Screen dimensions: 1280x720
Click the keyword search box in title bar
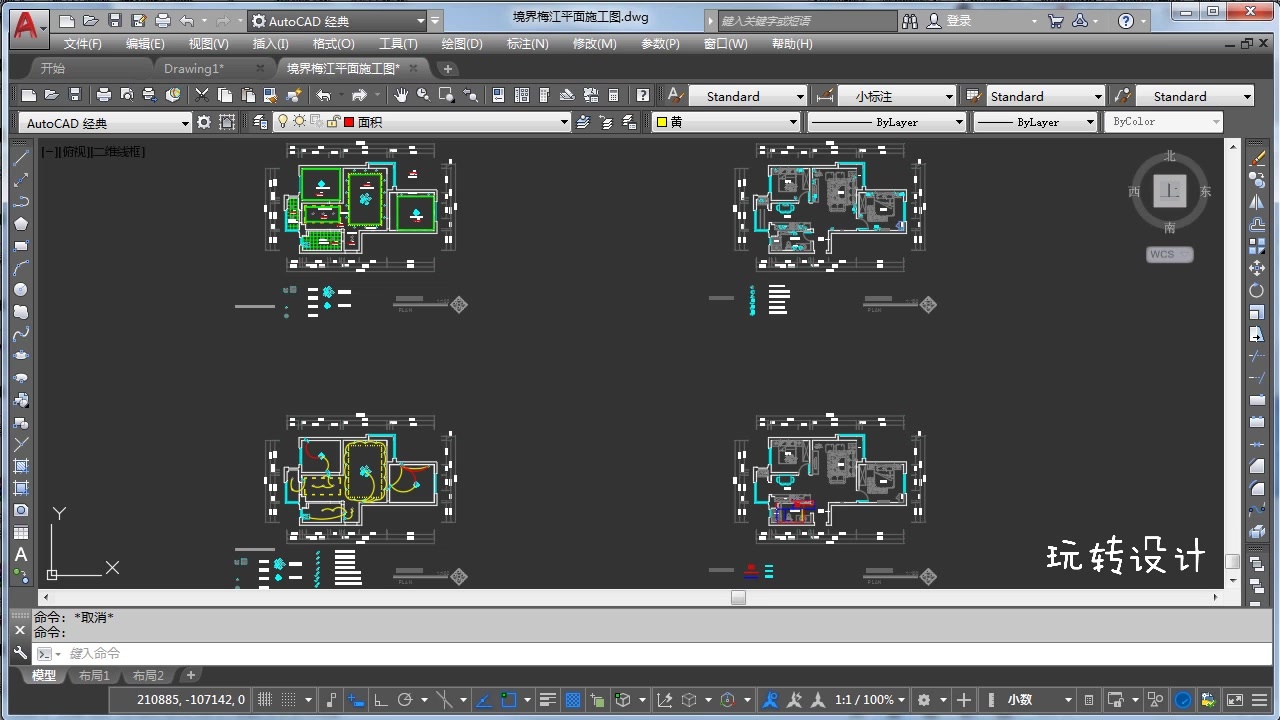(x=808, y=21)
